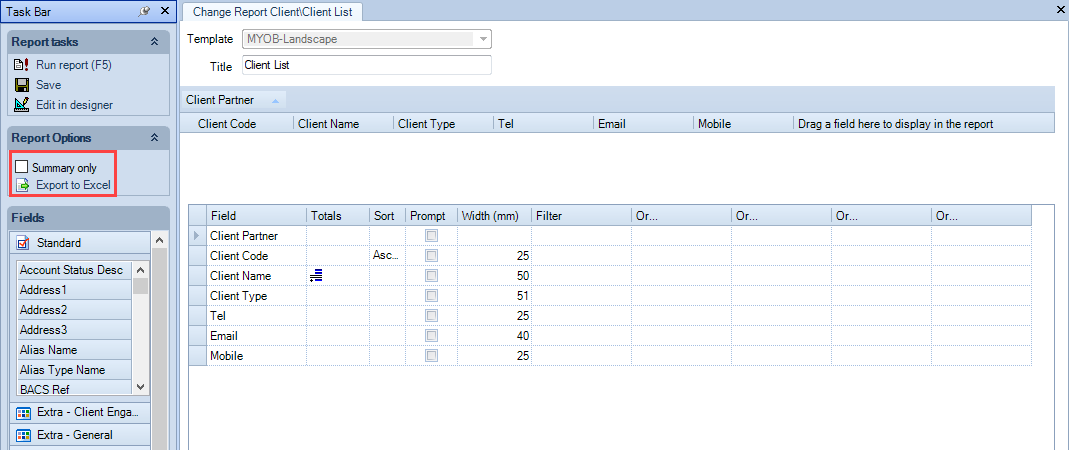Toggle Client Partner group sort arrow

click(275, 100)
